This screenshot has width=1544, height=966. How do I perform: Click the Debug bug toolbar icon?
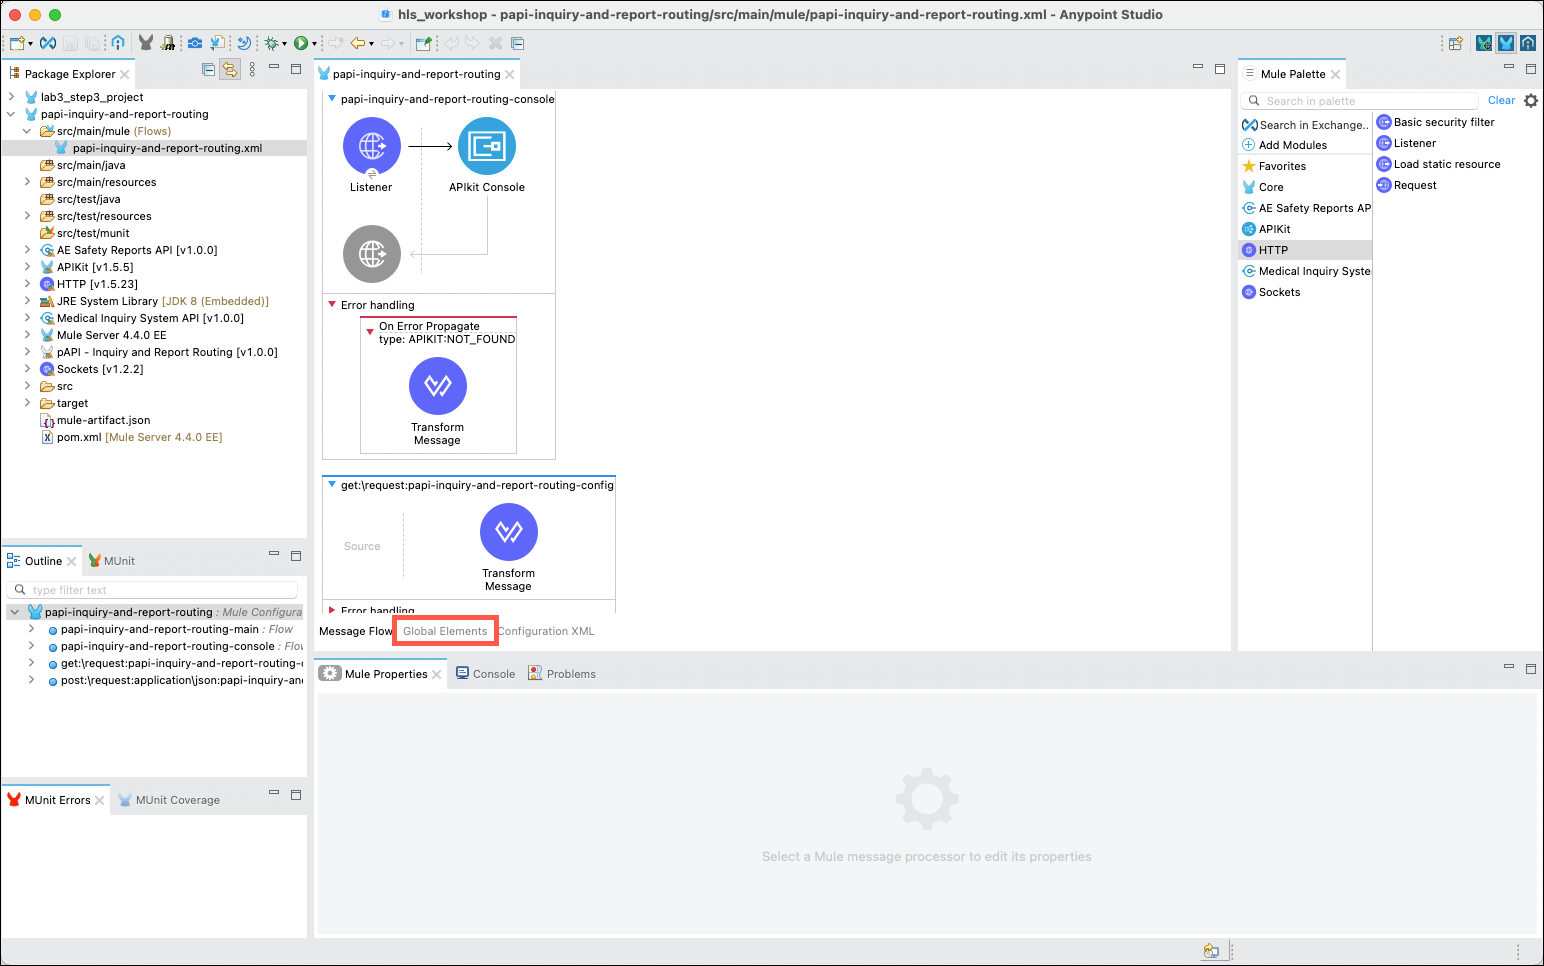(270, 43)
